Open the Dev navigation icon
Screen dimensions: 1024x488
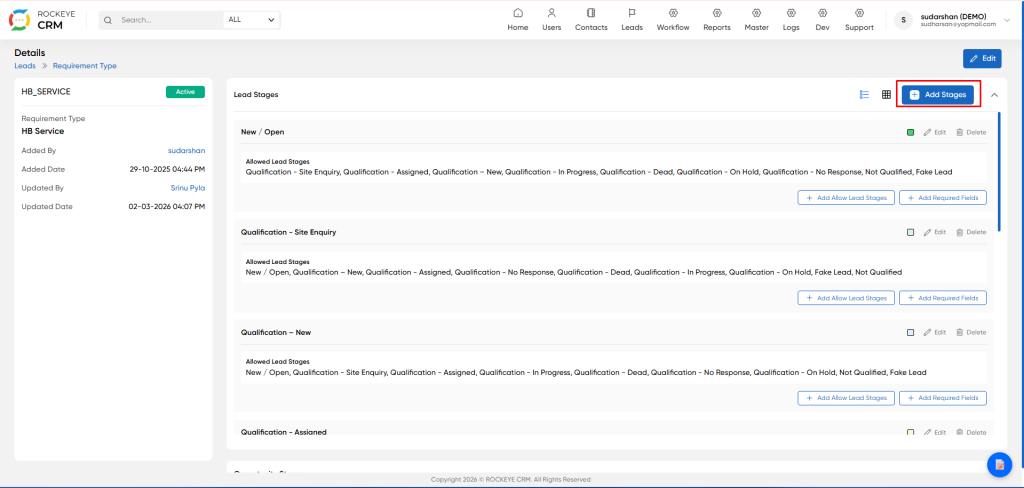822,13
